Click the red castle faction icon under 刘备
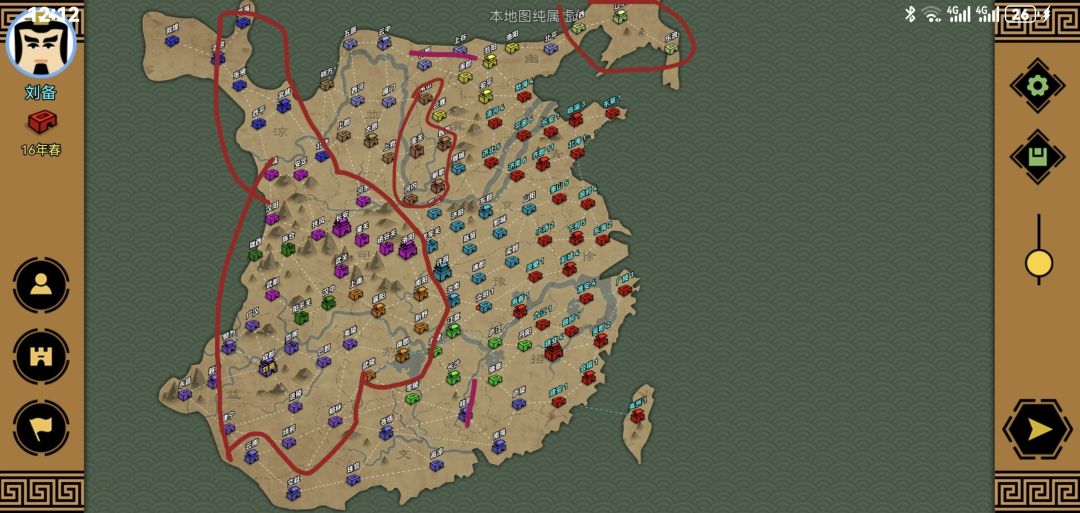Viewport: 1080px width, 513px height. (x=42, y=123)
